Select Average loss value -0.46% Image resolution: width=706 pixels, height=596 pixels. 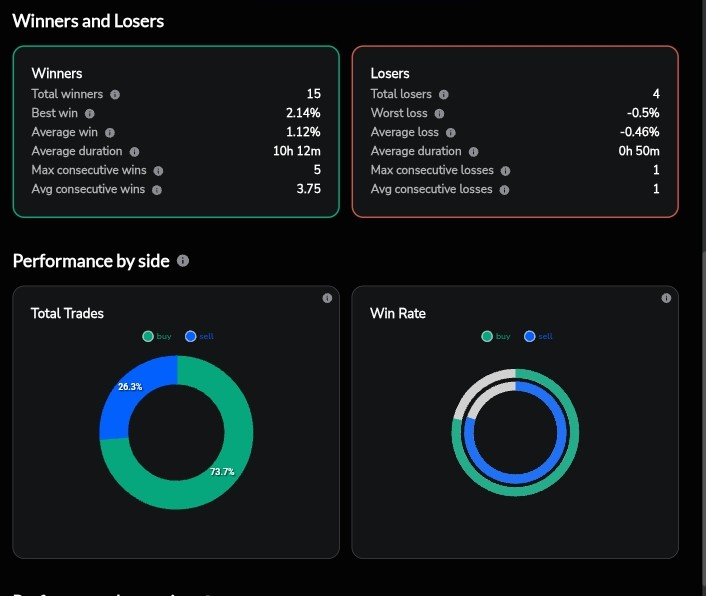tap(639, 132)
